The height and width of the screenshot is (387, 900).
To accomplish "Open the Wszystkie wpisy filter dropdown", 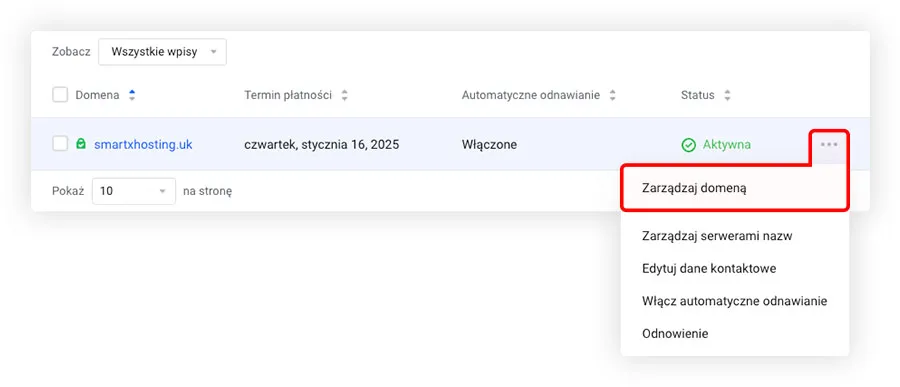I will point(162,52).
